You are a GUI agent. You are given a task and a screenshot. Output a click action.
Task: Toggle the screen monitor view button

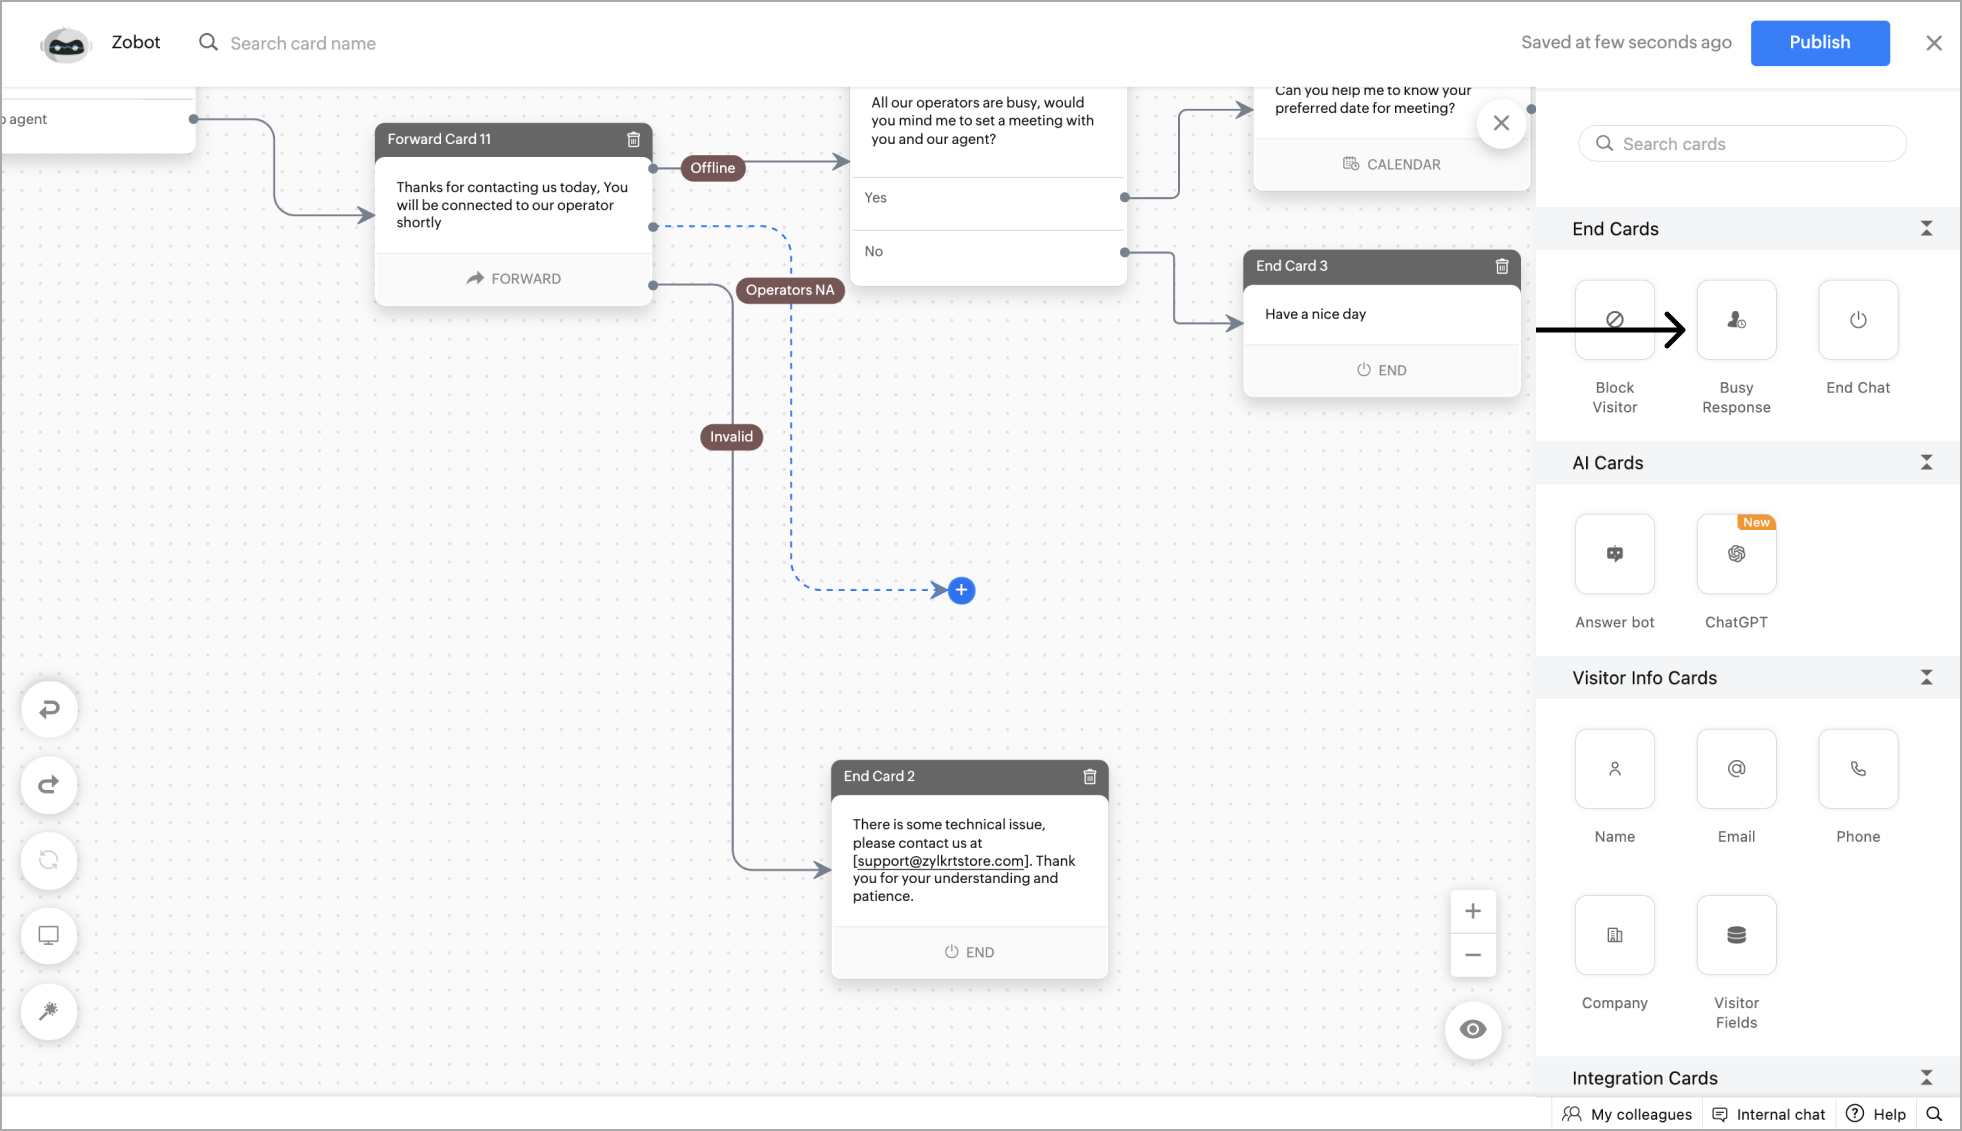(49, 935)
